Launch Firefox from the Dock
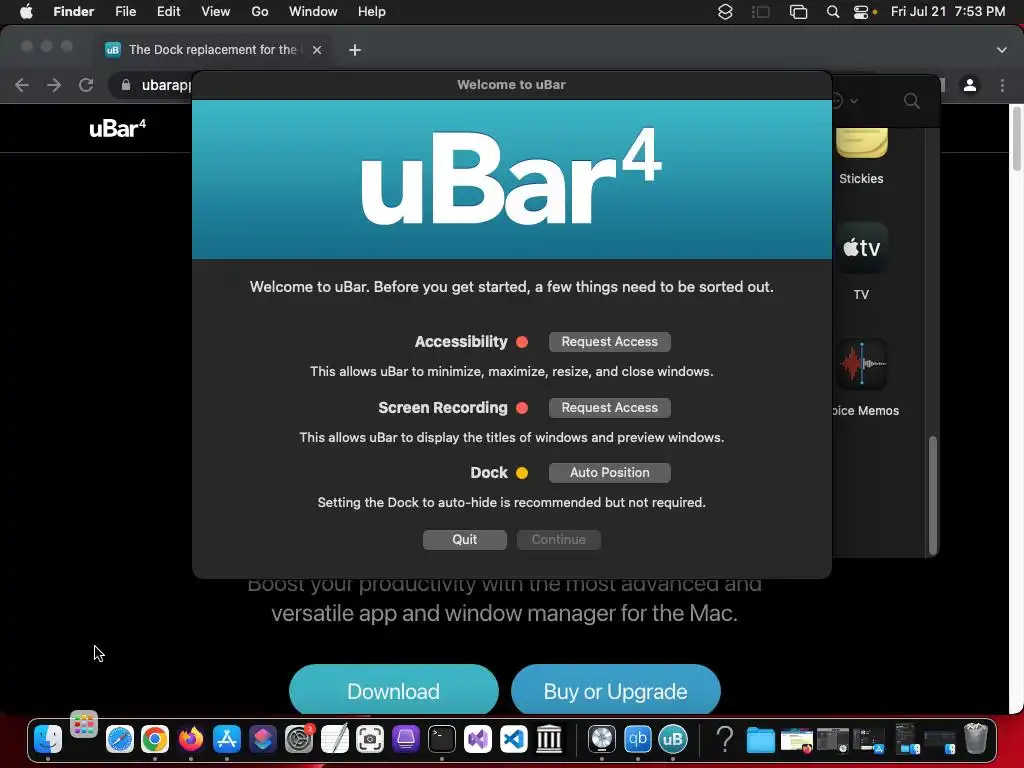This screenshot has width=1024, height=768. [x=191, y=739]
